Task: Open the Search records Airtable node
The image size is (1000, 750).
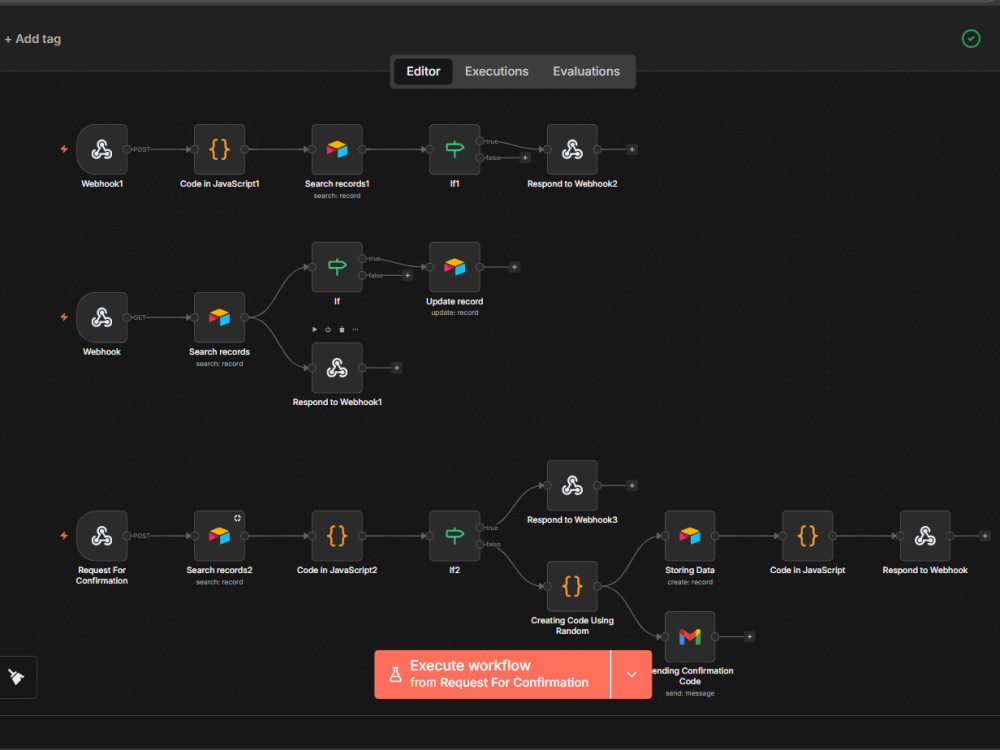Action: point(219,318)
